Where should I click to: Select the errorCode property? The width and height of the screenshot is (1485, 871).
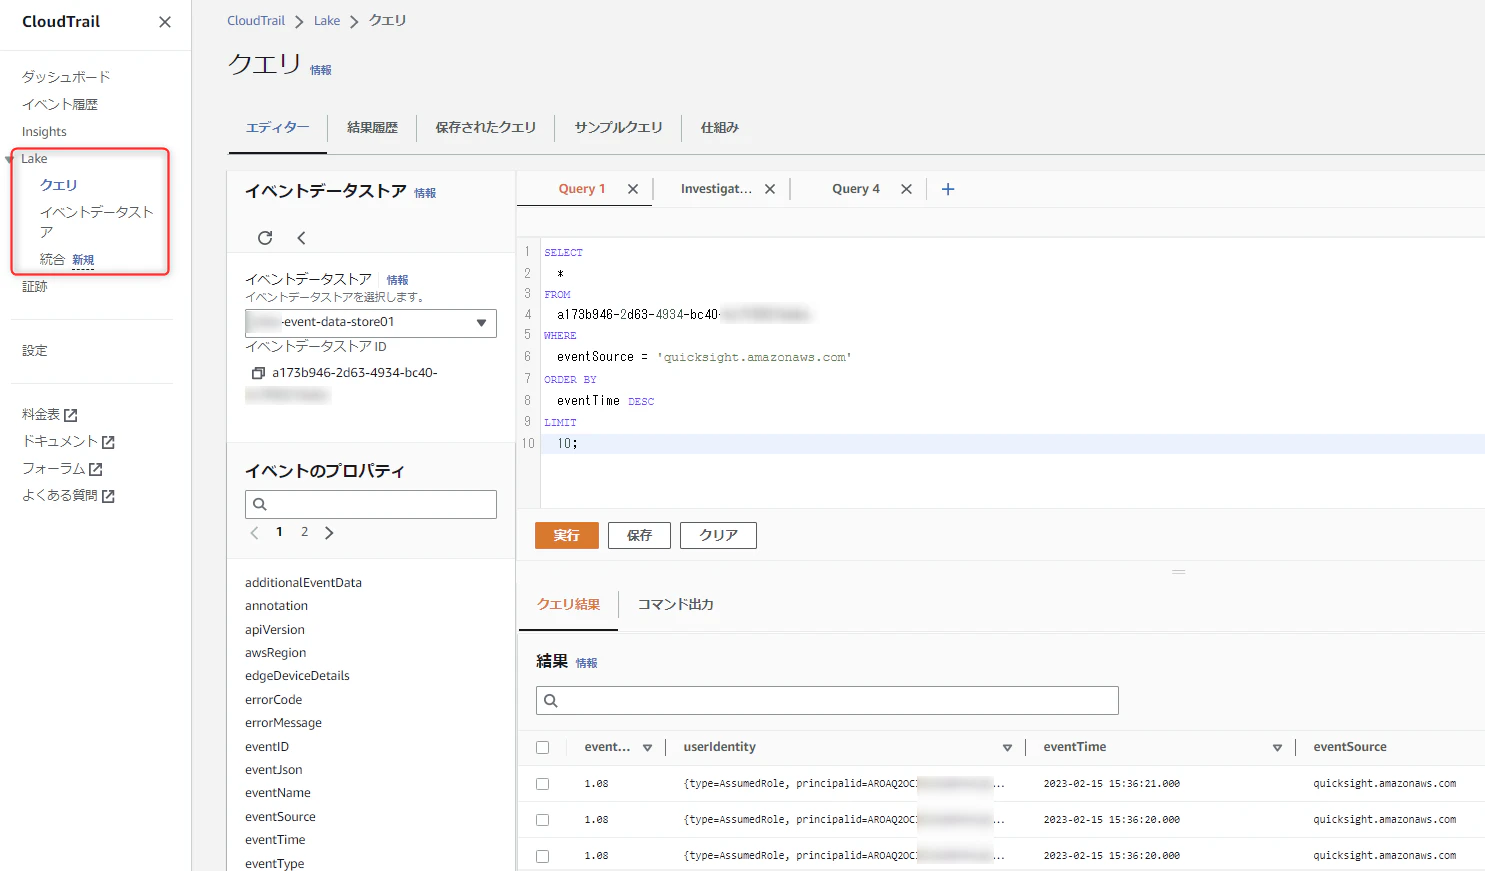click(x=273, y=700)
